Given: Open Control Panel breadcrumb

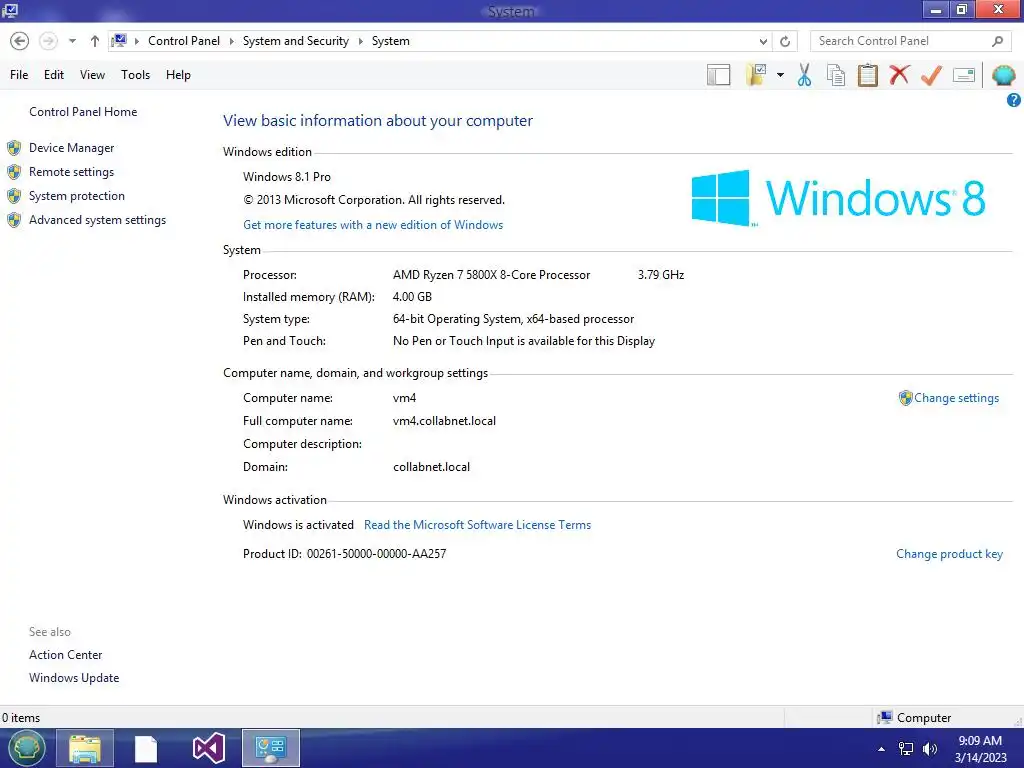Looking at the screenshot, I should pyautogui.click(x=184, y=41).
